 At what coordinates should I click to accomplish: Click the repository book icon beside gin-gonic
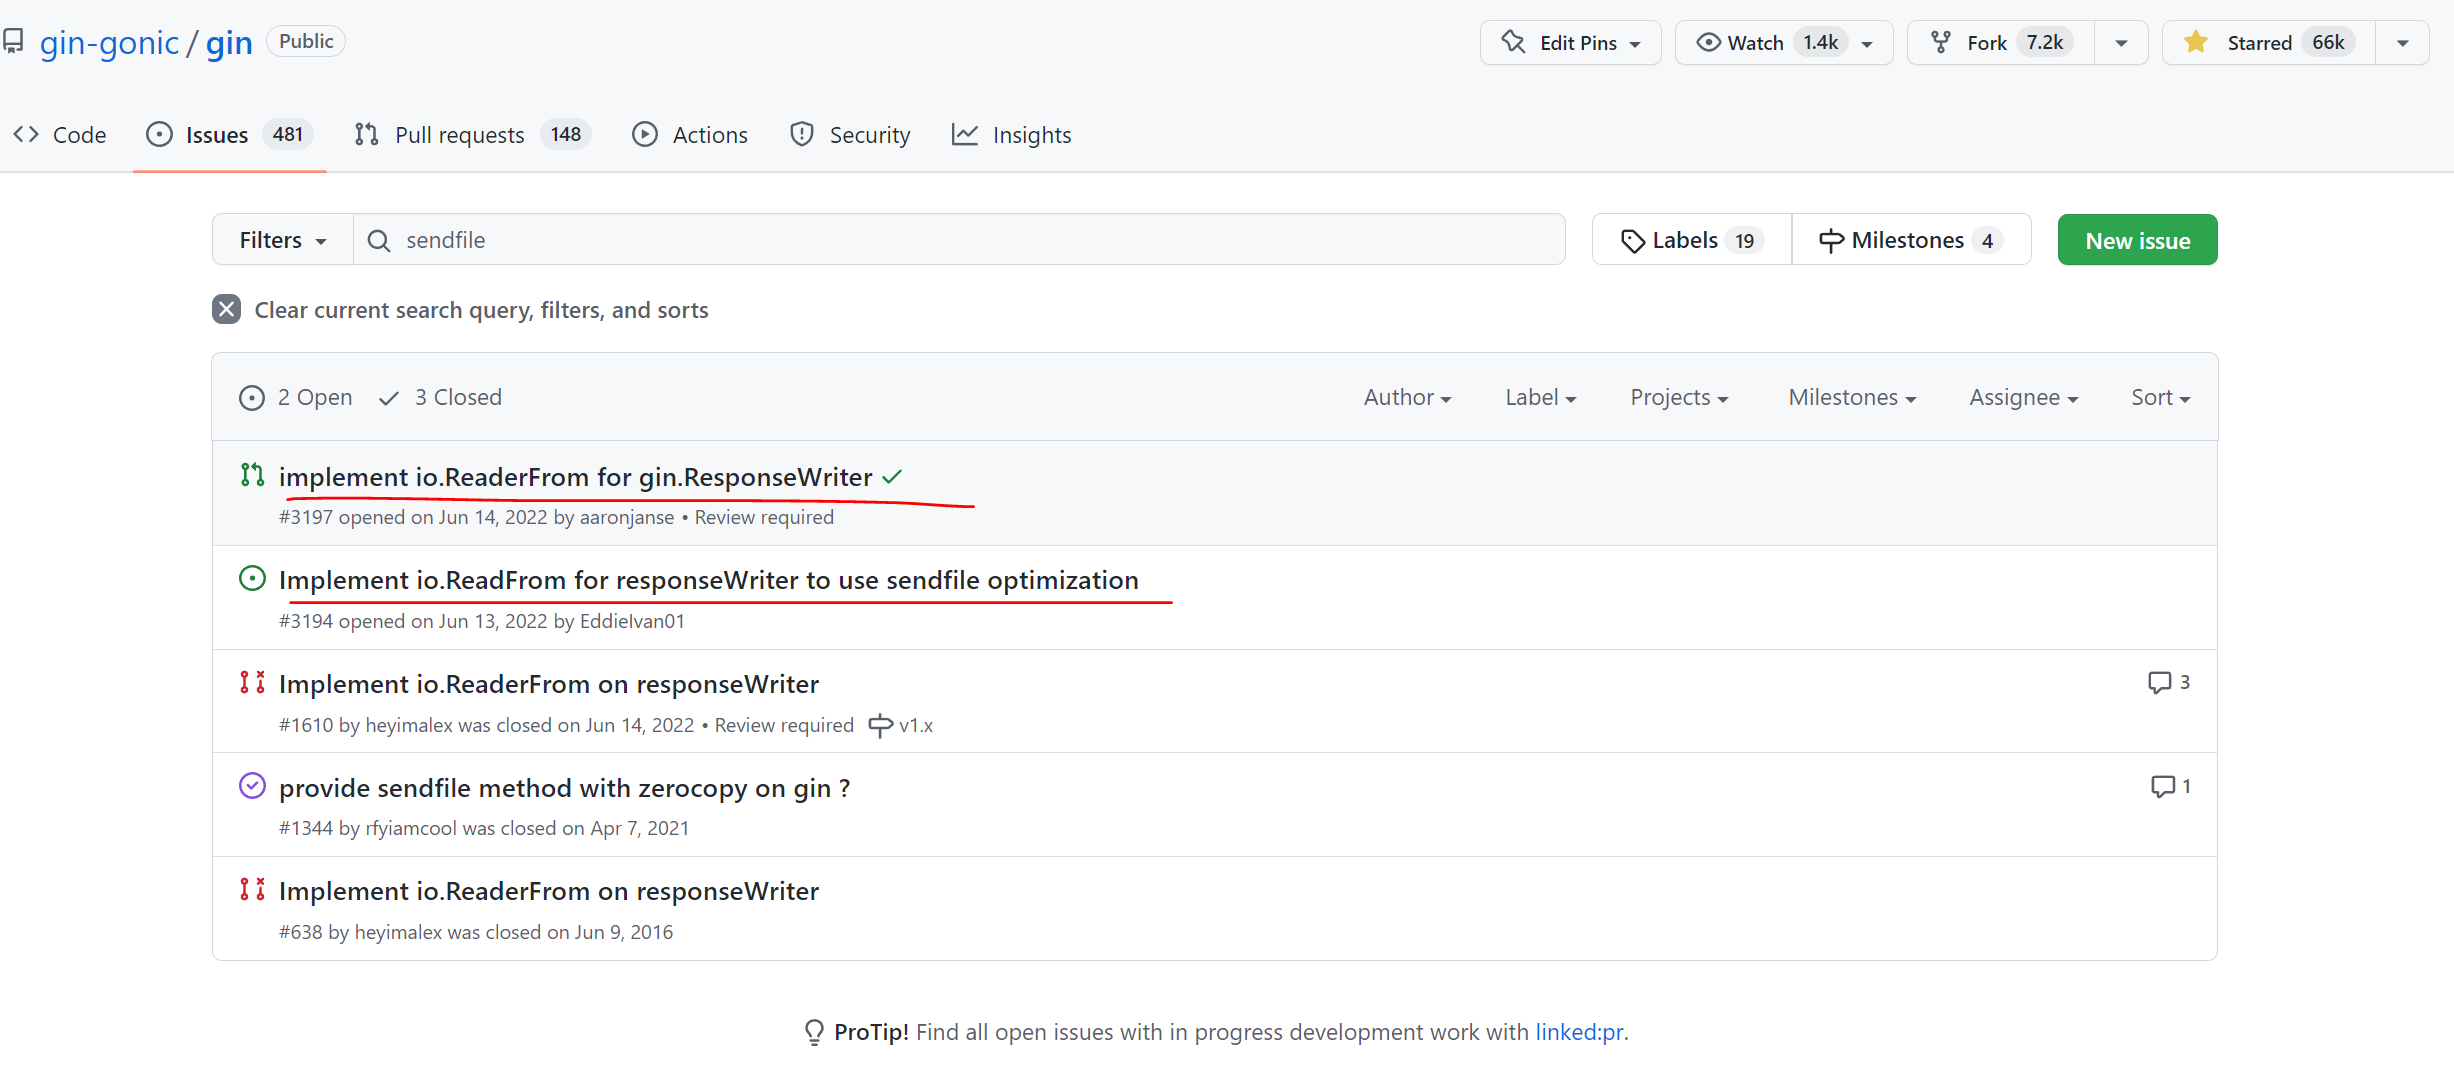tap(13, 42)
